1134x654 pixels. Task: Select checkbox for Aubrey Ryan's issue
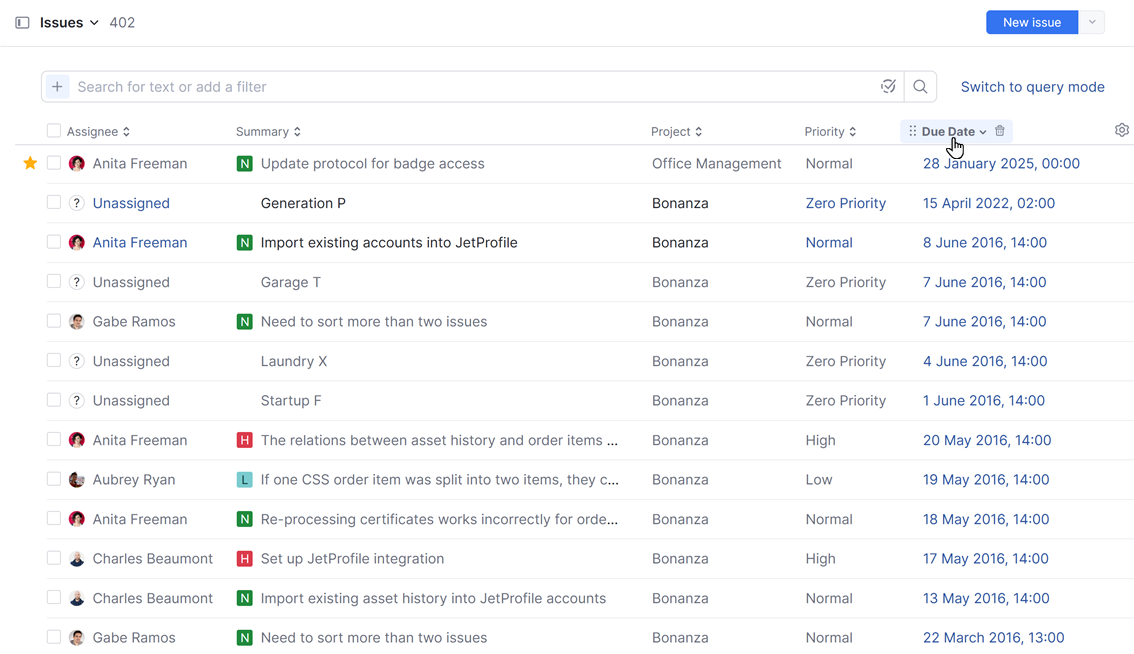(x=54, y=478)
